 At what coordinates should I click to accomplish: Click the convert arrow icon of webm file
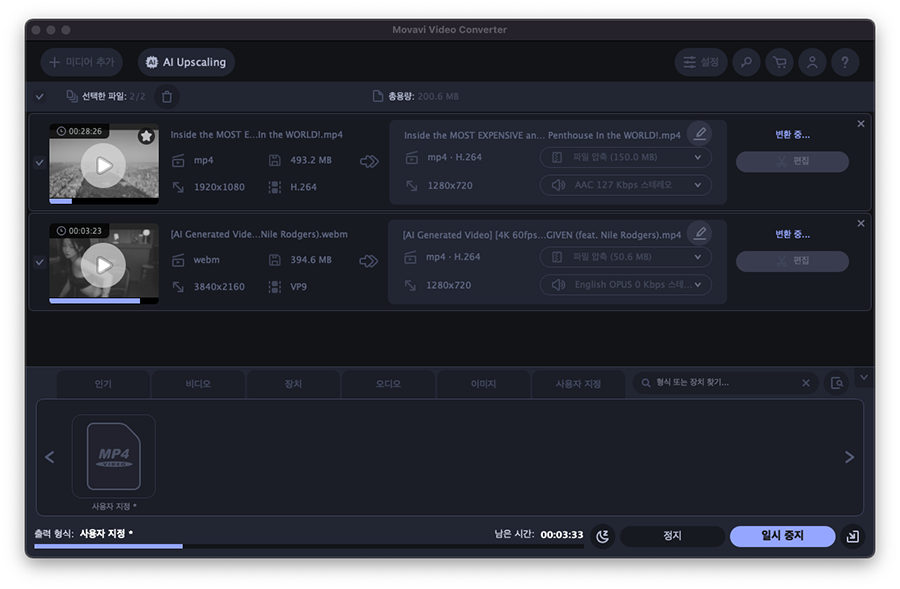(369, 261)
